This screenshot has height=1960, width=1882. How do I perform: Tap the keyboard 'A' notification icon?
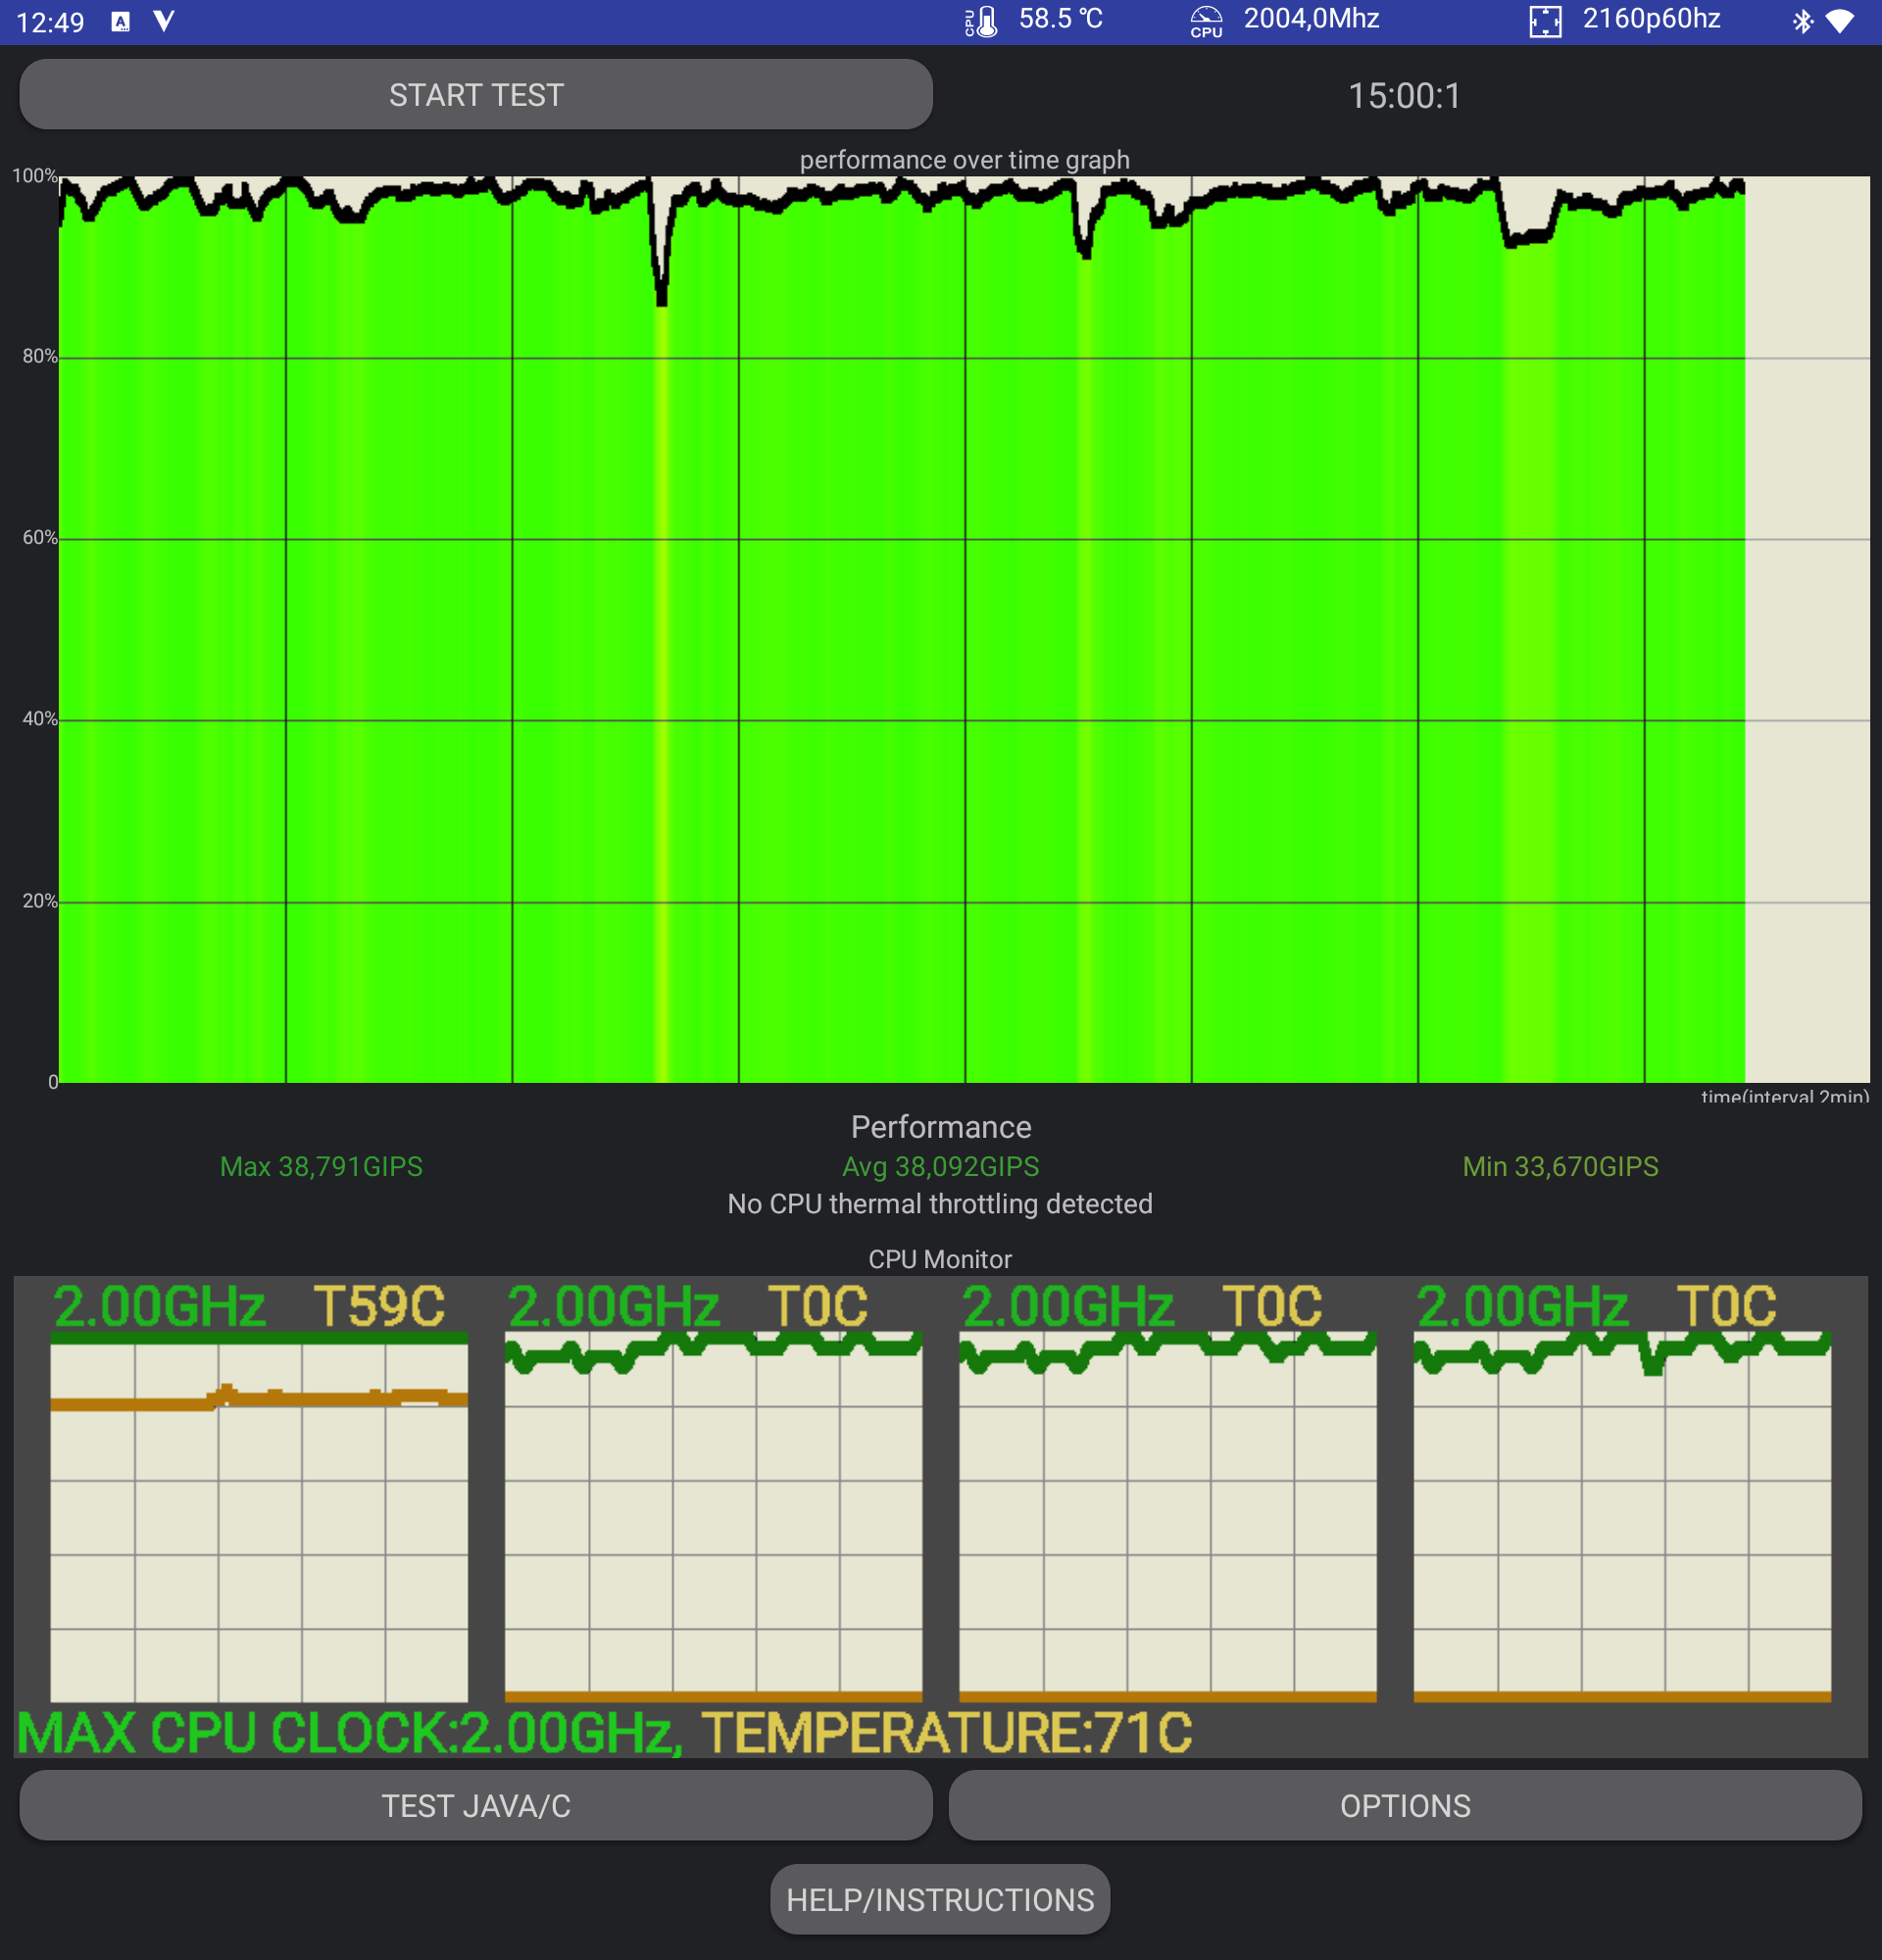120,21
